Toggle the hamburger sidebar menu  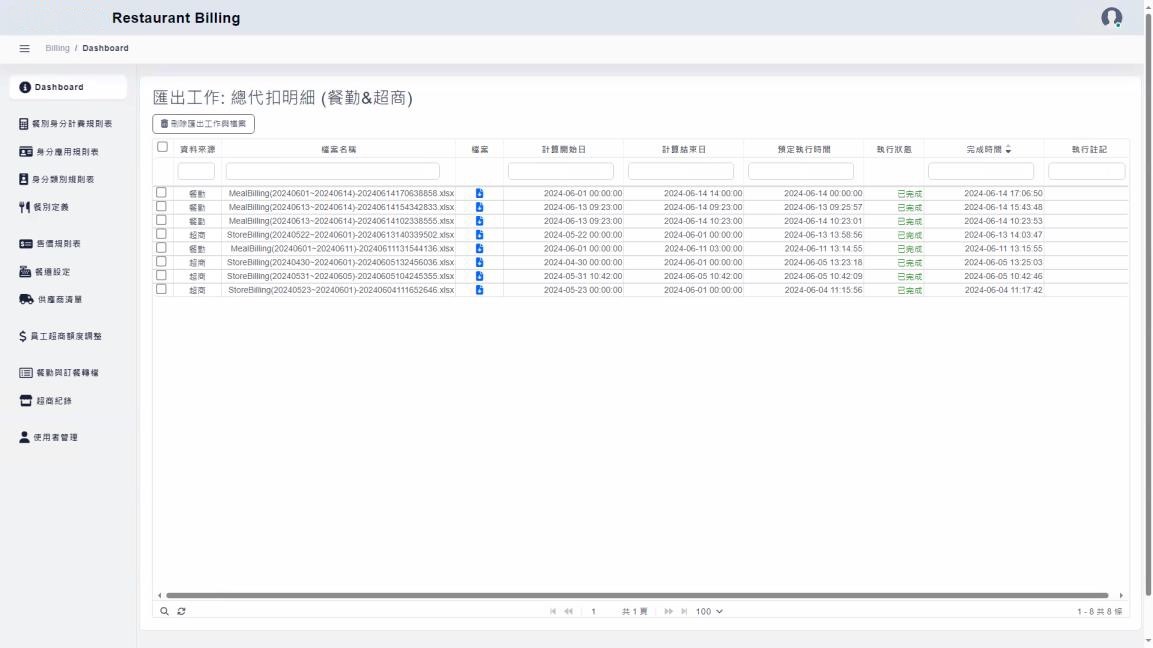point(25,48)
